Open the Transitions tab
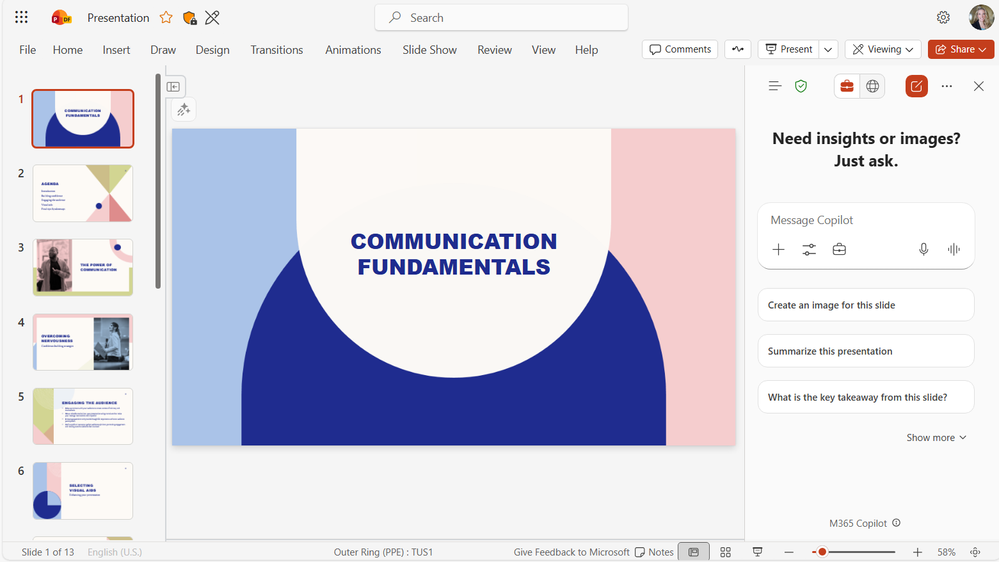999x562 pixels. pos(276,50)
